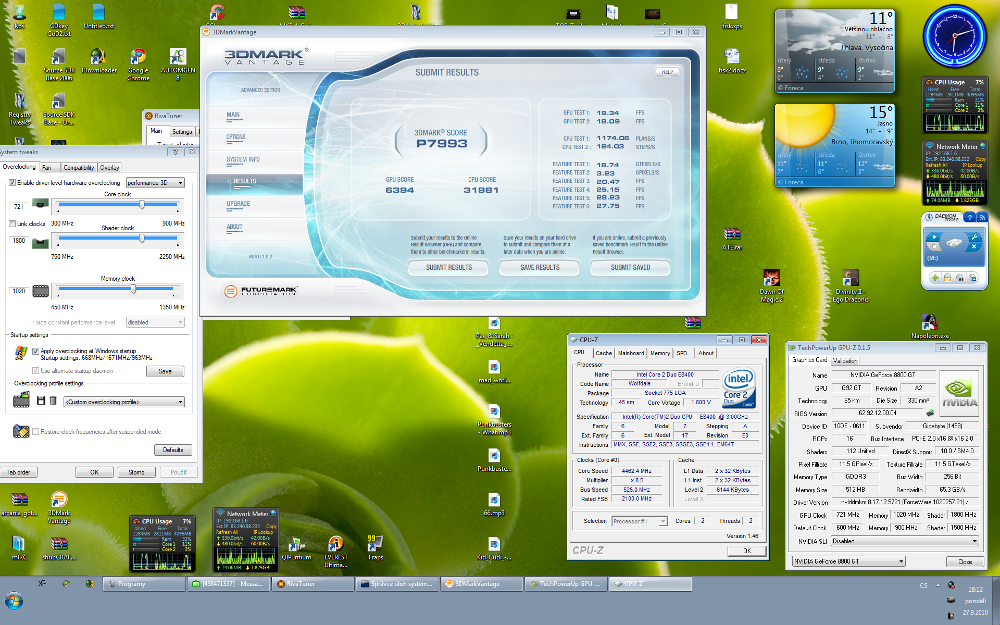Open the Divinity II Ego Draconis shortcut
Viewport: 1000px width, 625px height.
point(850,278)
